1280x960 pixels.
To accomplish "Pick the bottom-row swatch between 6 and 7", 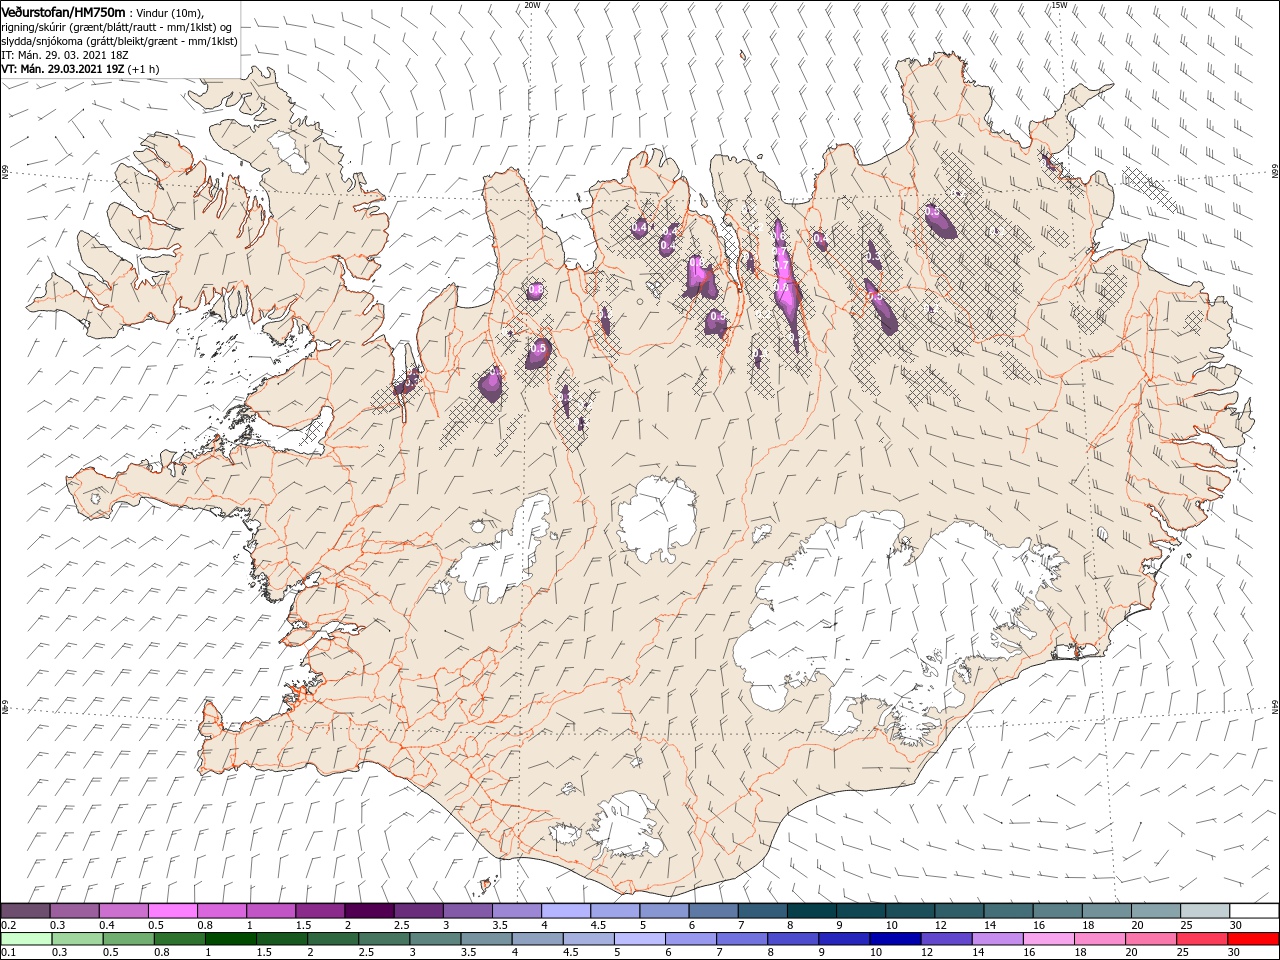I will point(691,939).
